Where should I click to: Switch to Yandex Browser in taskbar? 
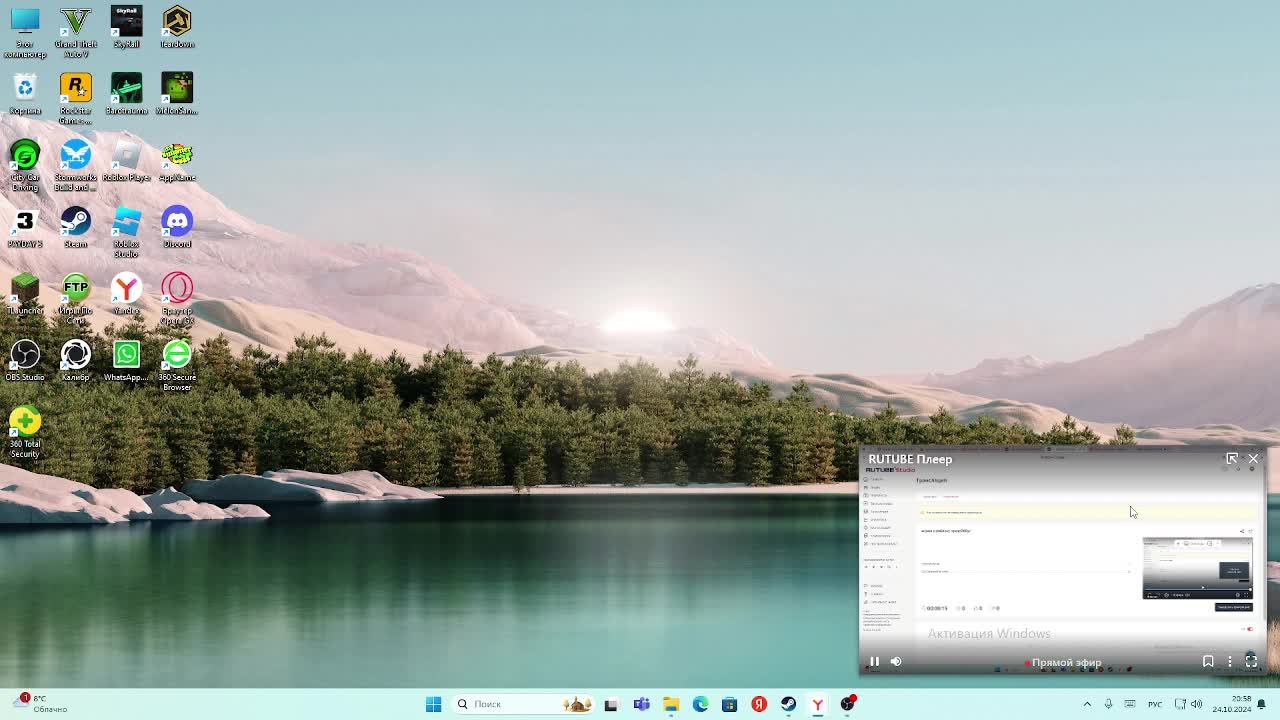(x=817, y=704)
